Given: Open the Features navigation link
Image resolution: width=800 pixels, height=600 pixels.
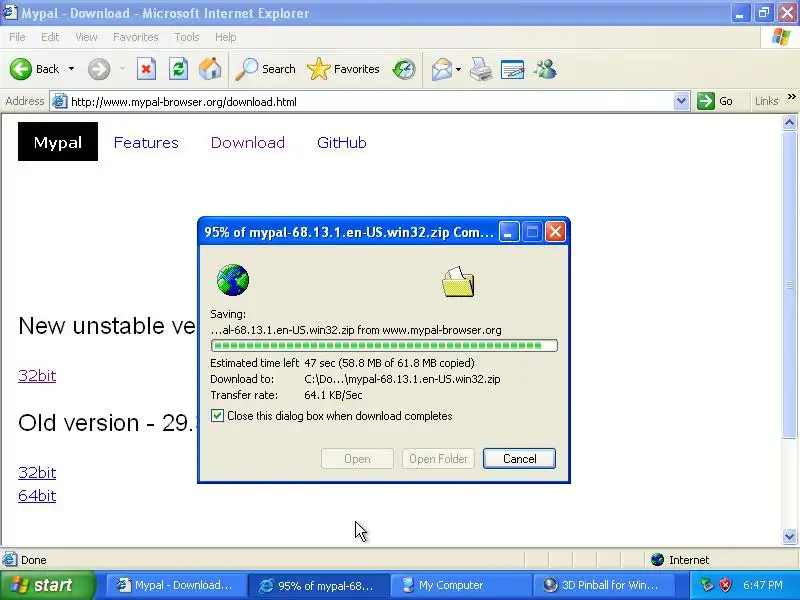Looking at the screenshot, I should (146, 142).
